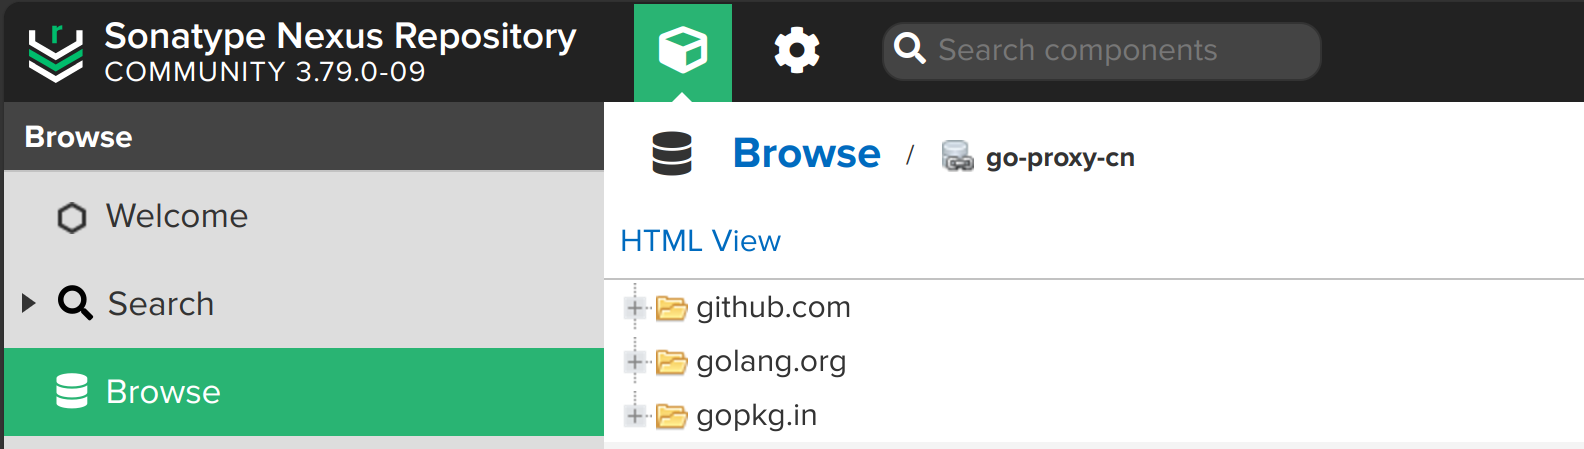The width and height of the screenshot is (1584, 449).
Task: Click the Browse database icon in sidebar
Action: (x=72, y=392)
